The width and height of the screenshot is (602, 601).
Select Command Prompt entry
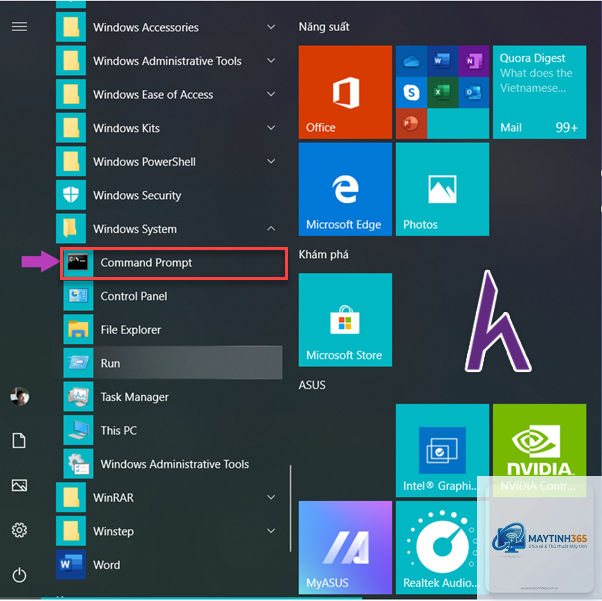[x=174, y=263]
